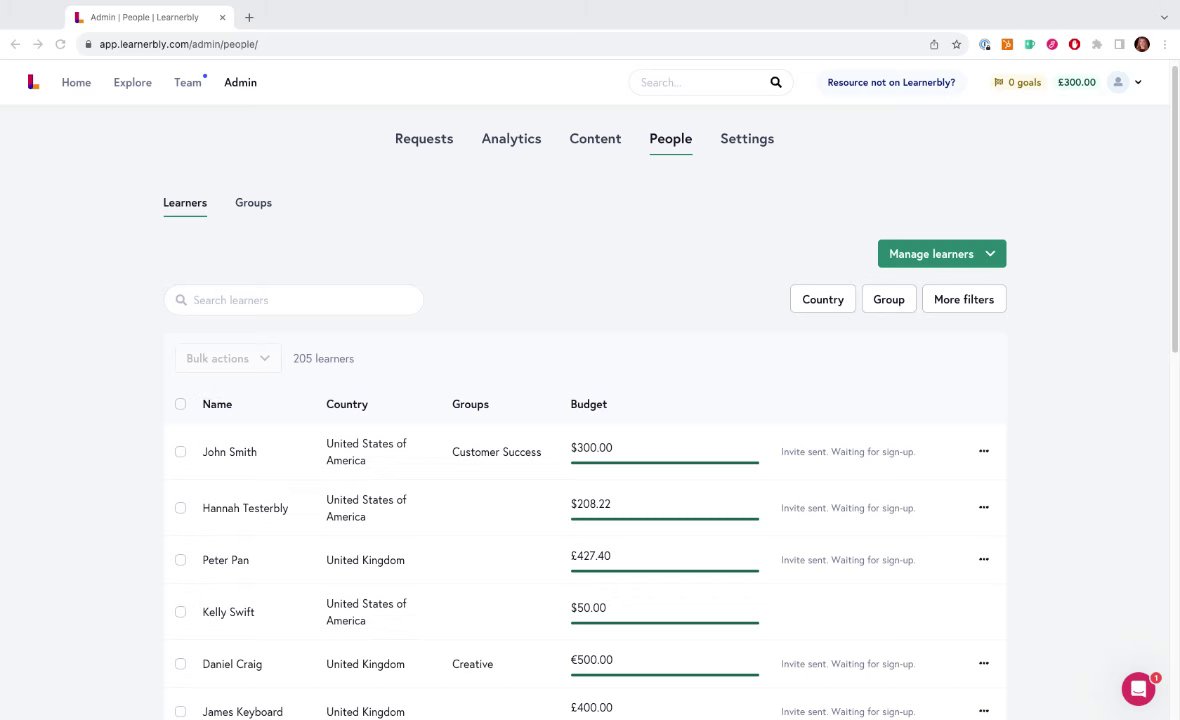Screen dimensions: 1180x720
Task: Click the More filters button
Action: (963, 300)
